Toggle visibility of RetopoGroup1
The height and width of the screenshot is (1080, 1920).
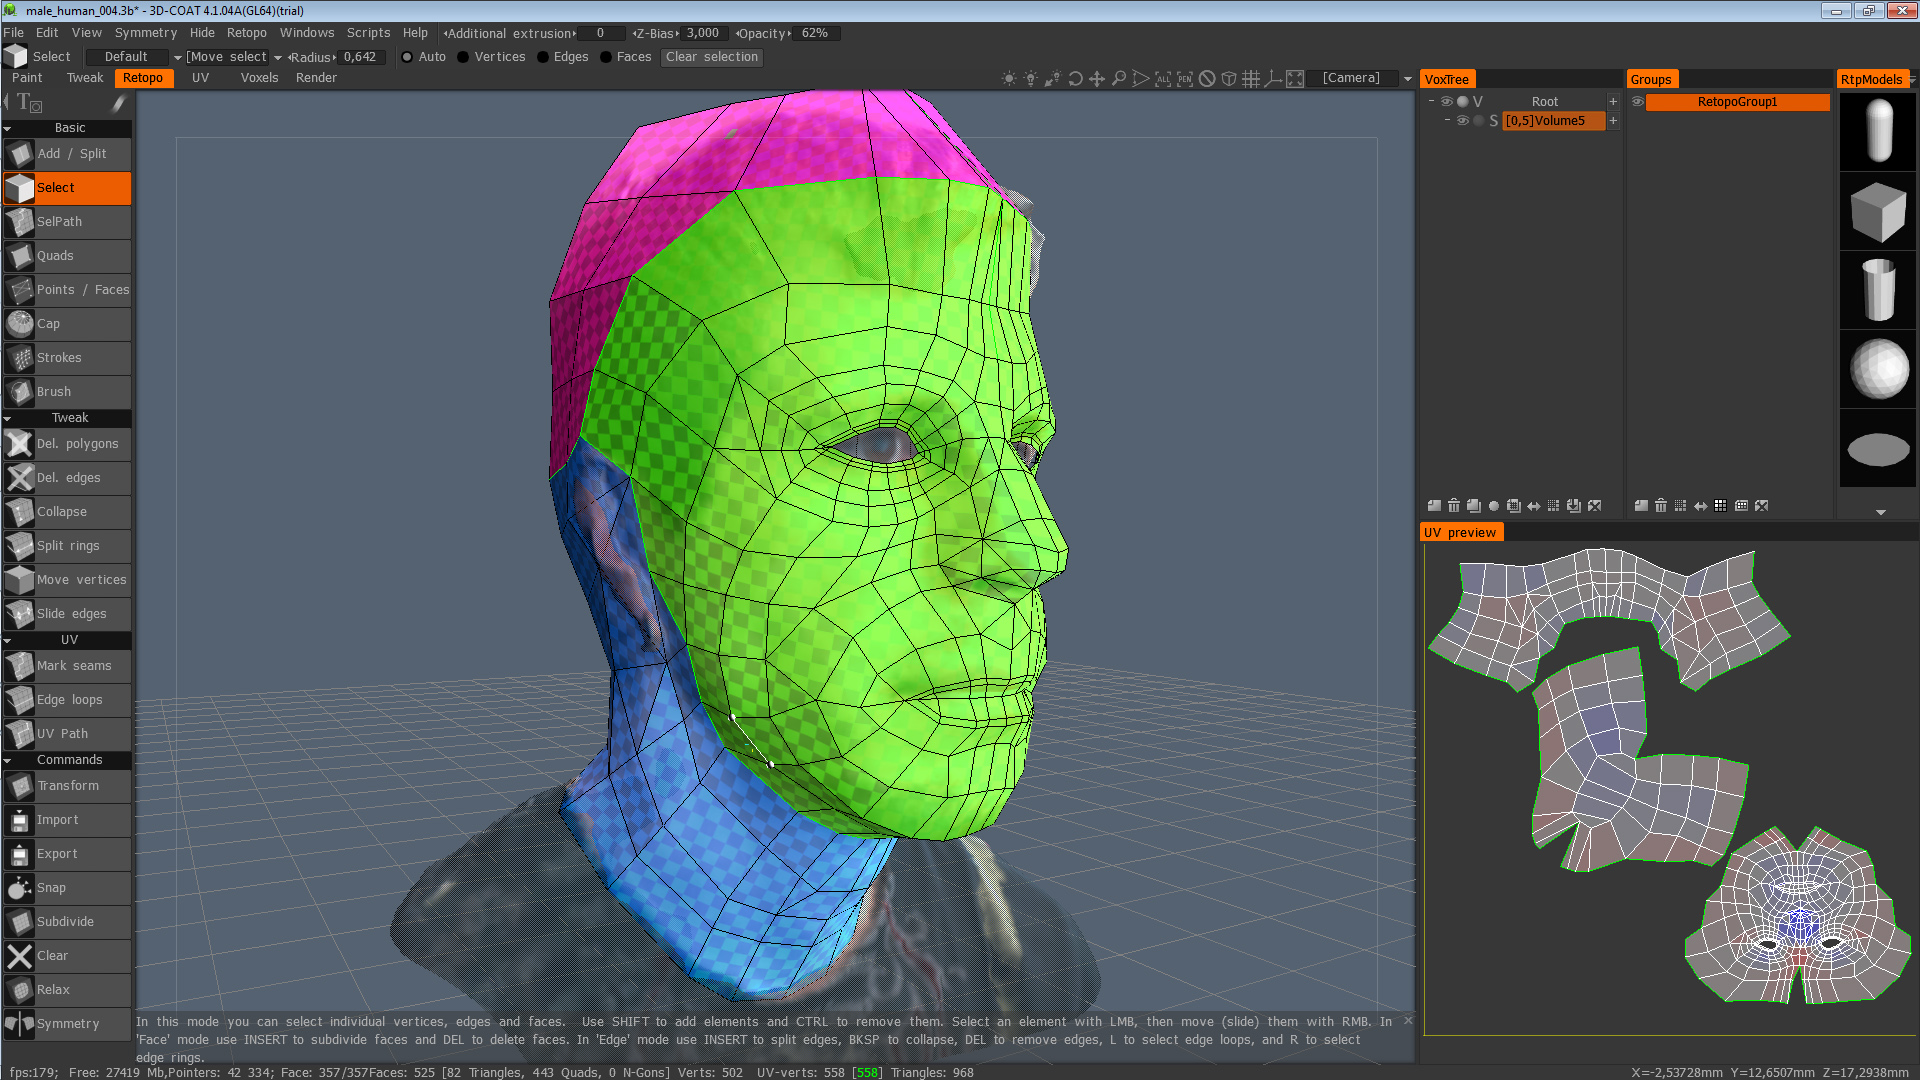(1637, 102)
